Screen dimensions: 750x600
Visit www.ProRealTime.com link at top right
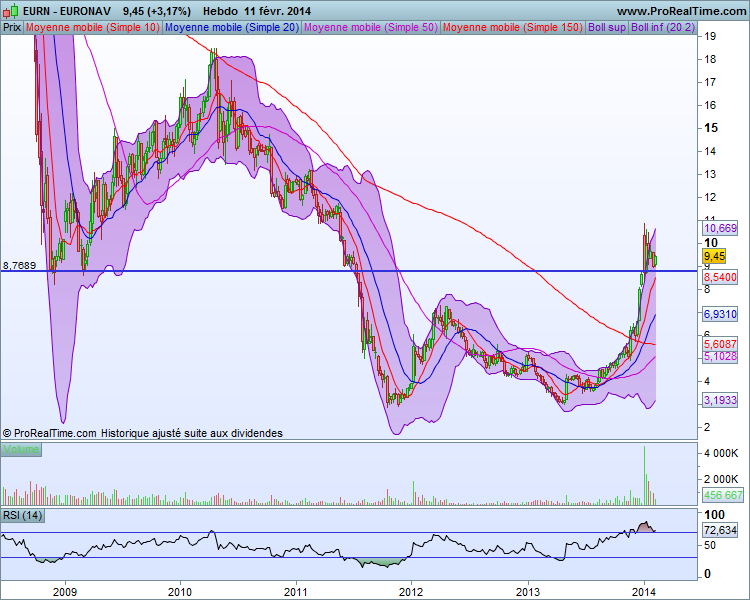point(681,11)
